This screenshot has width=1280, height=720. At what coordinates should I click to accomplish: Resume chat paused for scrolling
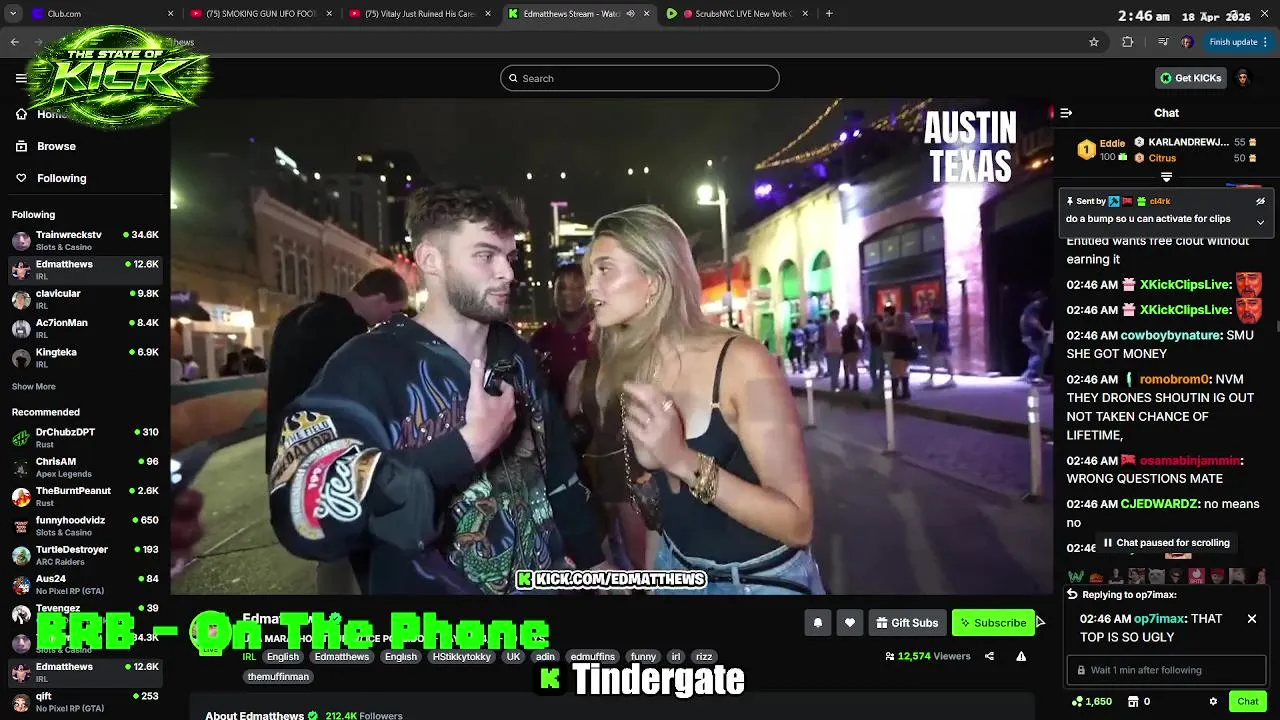click(1166, 543)
